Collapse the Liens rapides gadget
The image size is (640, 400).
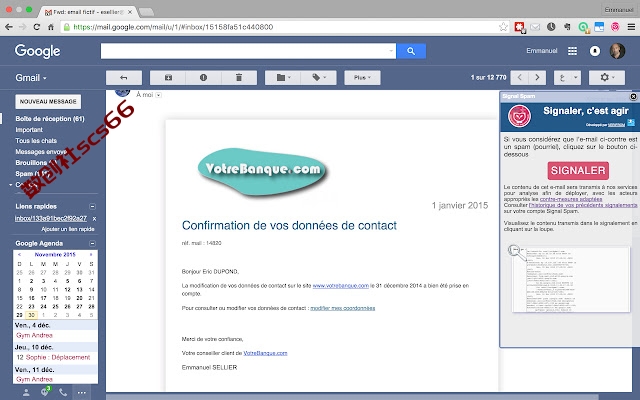pos(93,207)
